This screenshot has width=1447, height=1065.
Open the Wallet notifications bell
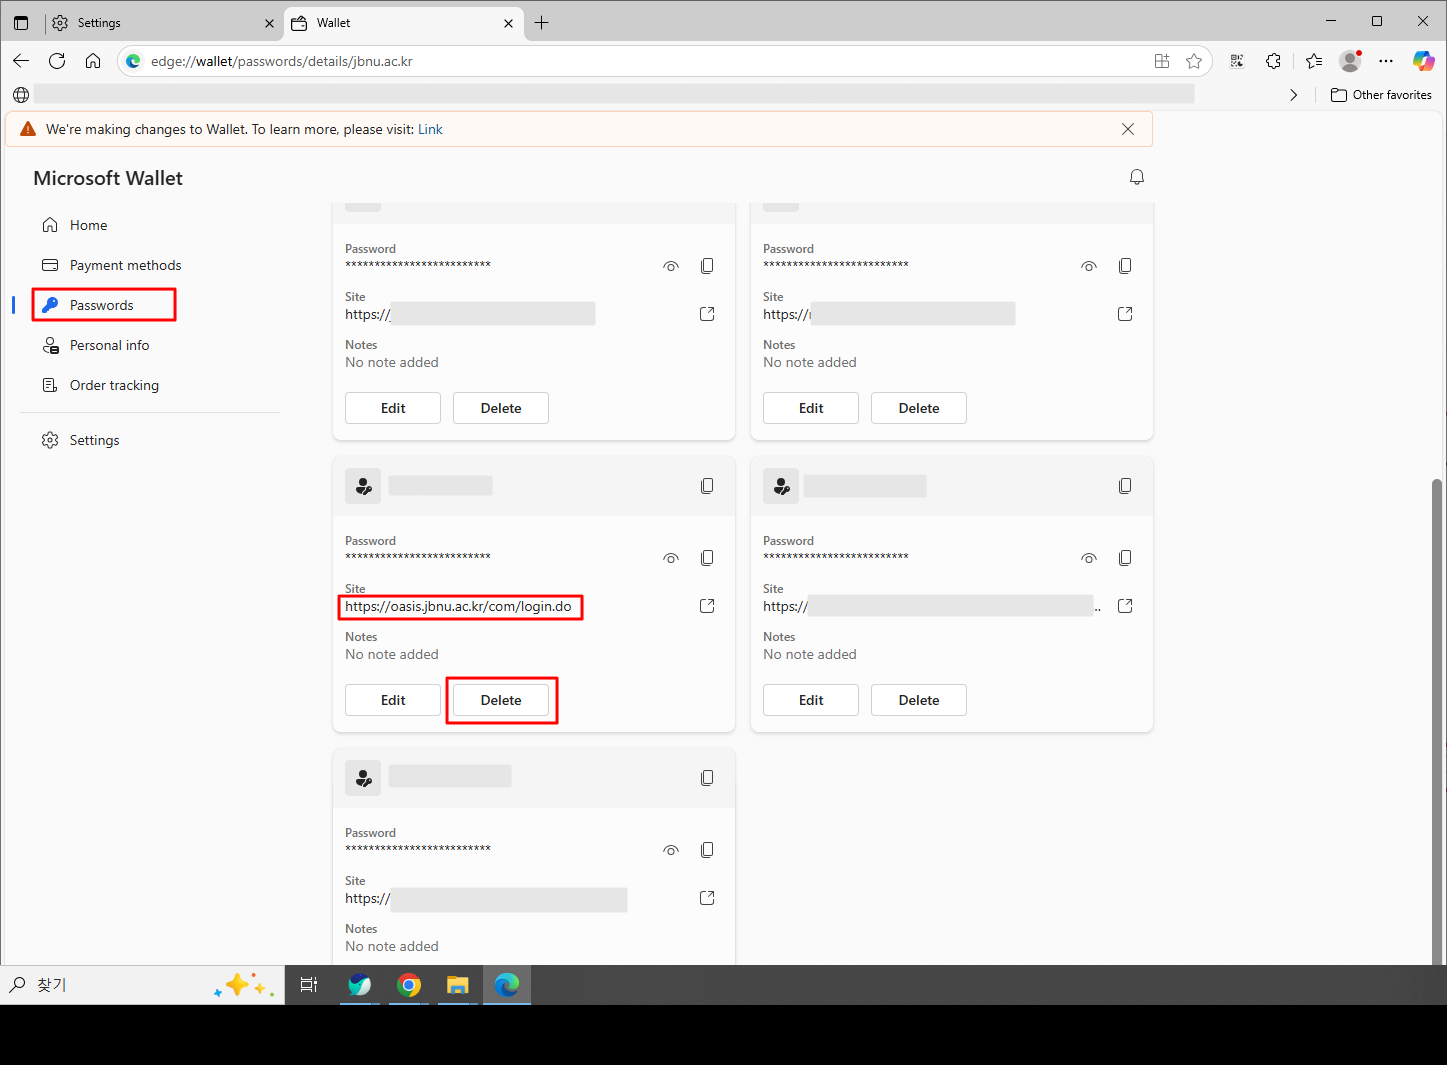(x=1137, y=177)
